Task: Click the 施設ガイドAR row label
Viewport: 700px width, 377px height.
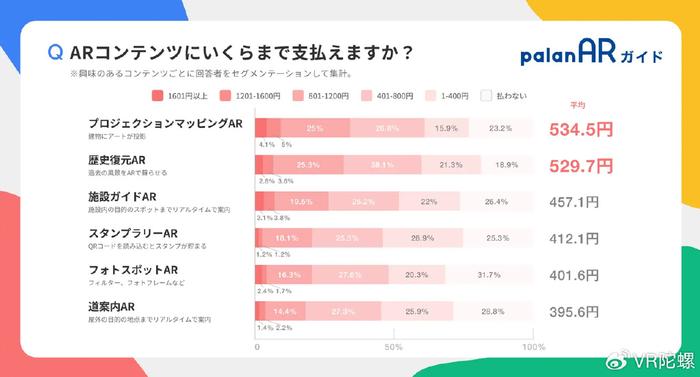Action: (122, 197)
